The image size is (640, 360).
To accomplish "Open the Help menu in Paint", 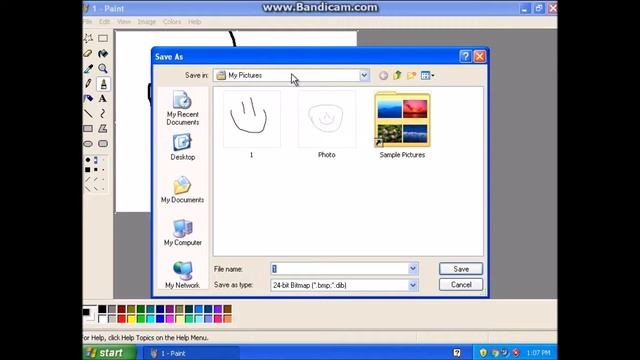I will tap(194, 22).
